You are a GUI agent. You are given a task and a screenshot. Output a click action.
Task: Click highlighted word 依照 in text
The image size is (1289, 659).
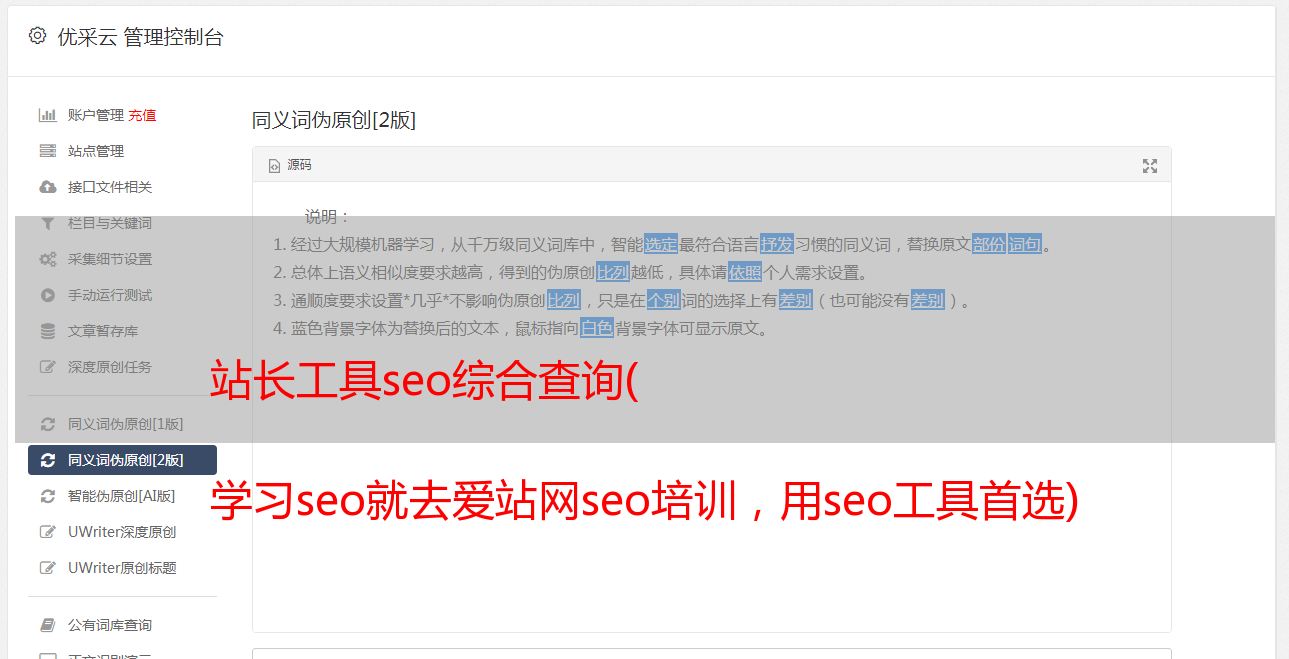745,272
